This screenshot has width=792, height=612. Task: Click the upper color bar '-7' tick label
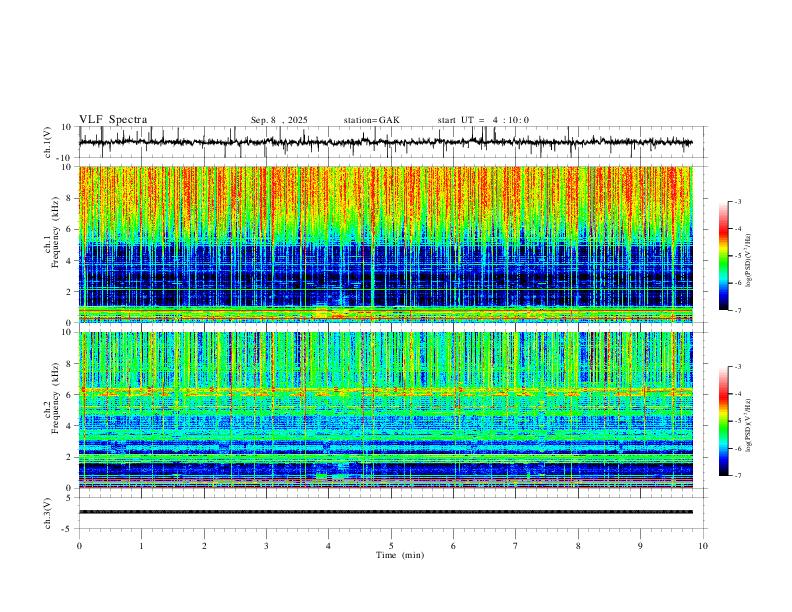coord(737,310)
